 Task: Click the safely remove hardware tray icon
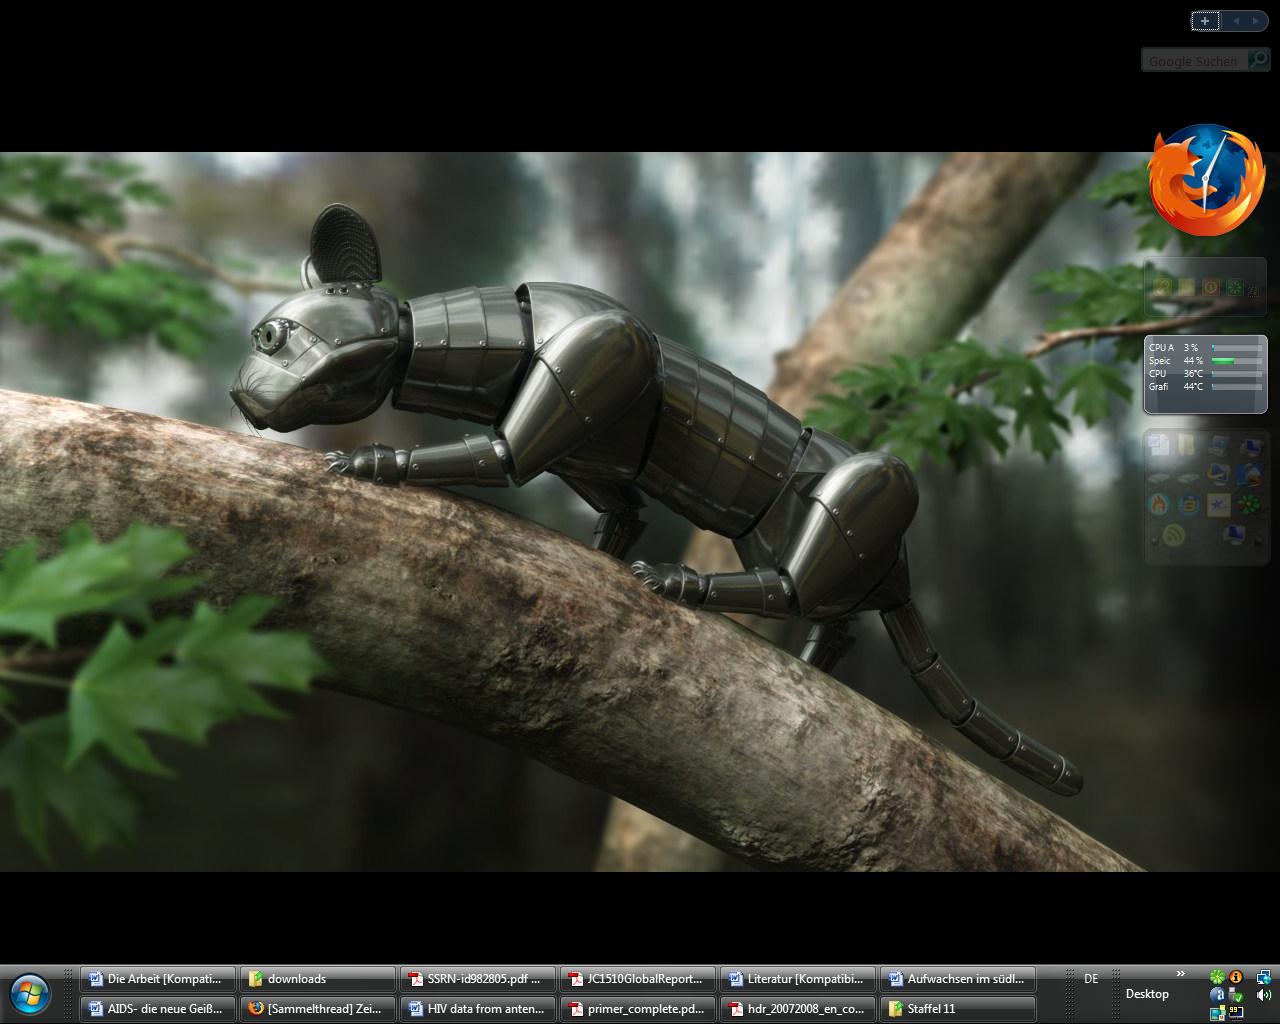(1236, 995)
